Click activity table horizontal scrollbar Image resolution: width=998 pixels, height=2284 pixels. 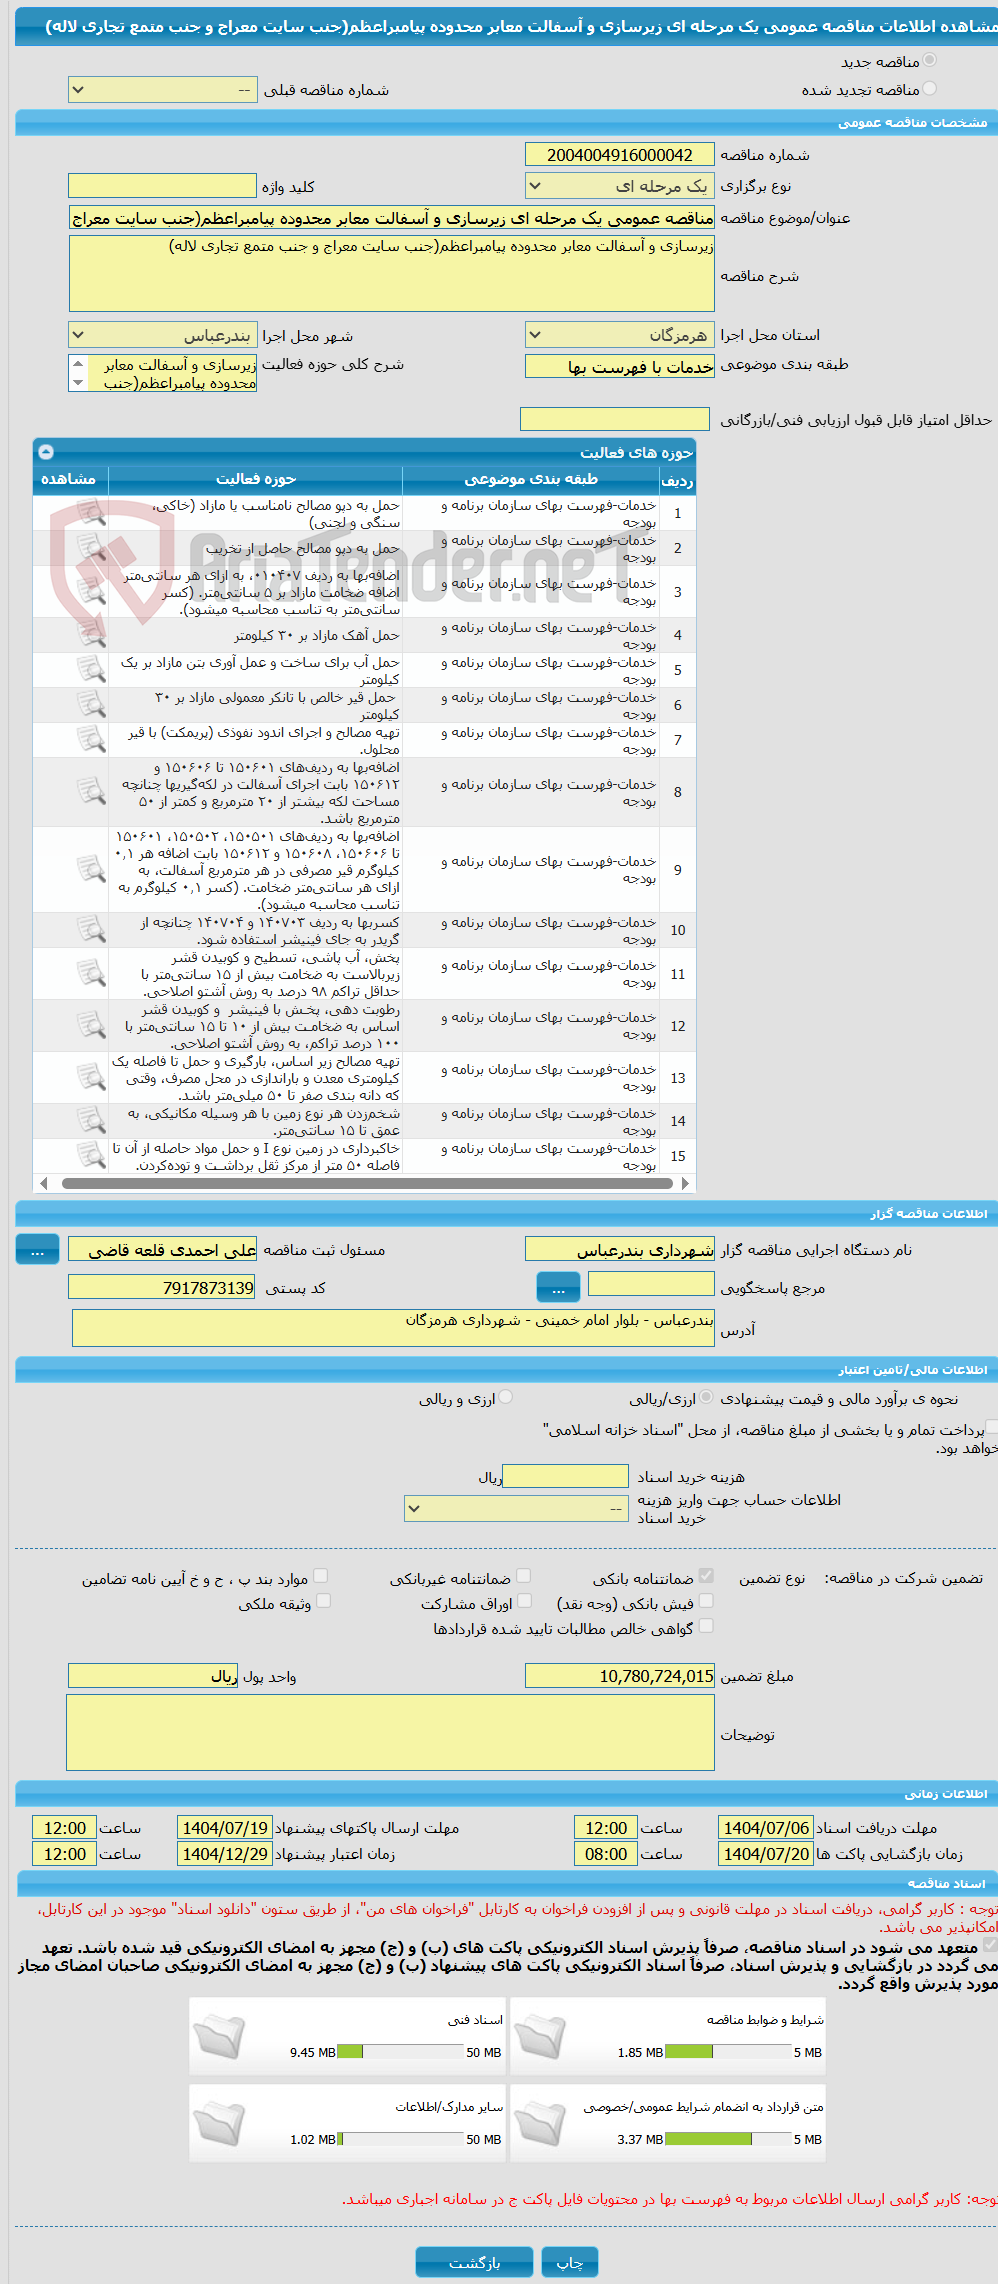click(x=366, y=1183)
